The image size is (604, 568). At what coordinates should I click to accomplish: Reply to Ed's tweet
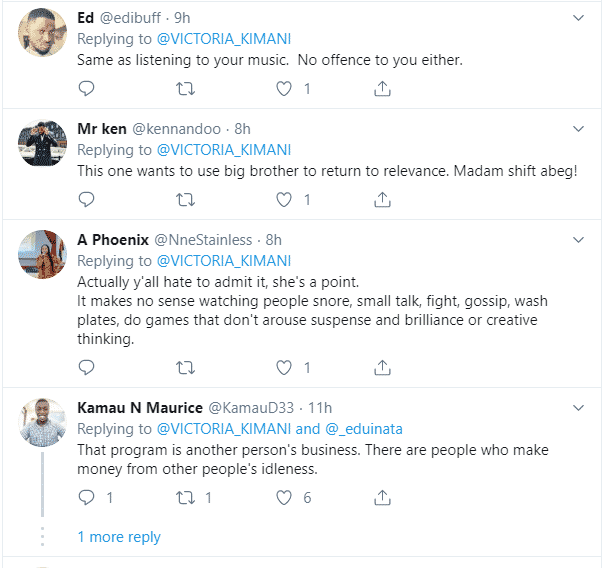(86, 89)
